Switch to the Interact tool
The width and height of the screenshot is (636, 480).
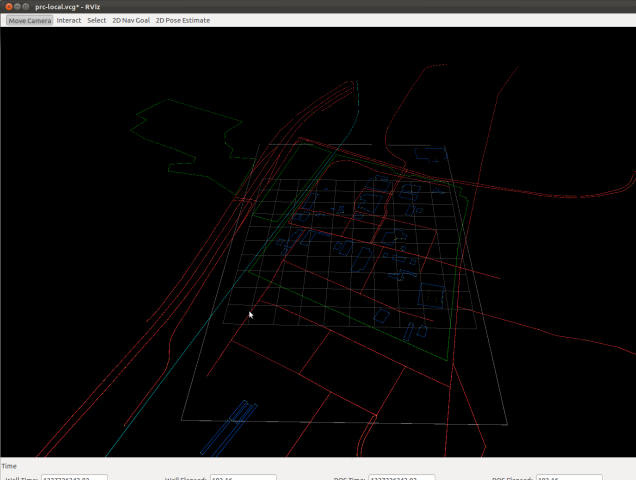69,20
